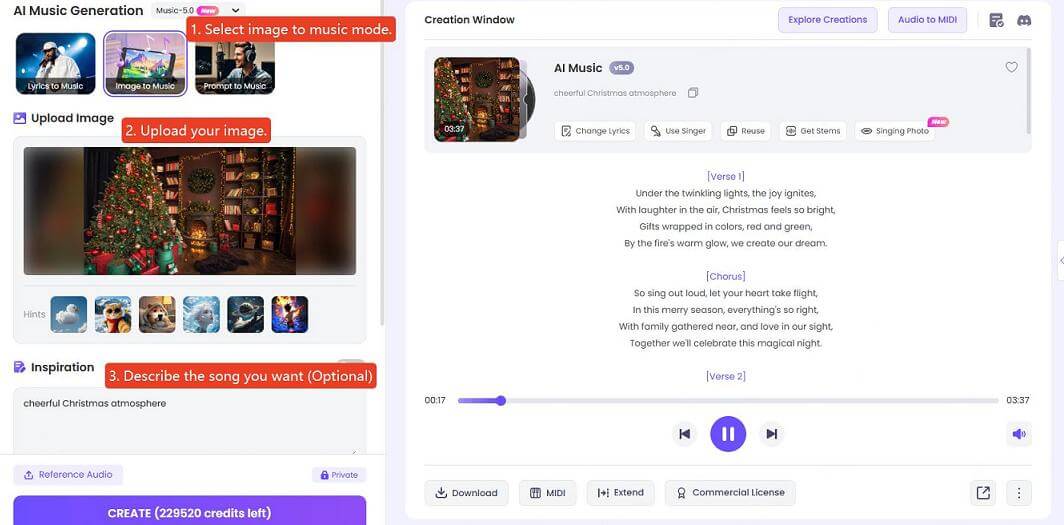The width and height of the screenshot is (1064, 525).
Task: Click Change Lyrics
Action: (595, 131)
